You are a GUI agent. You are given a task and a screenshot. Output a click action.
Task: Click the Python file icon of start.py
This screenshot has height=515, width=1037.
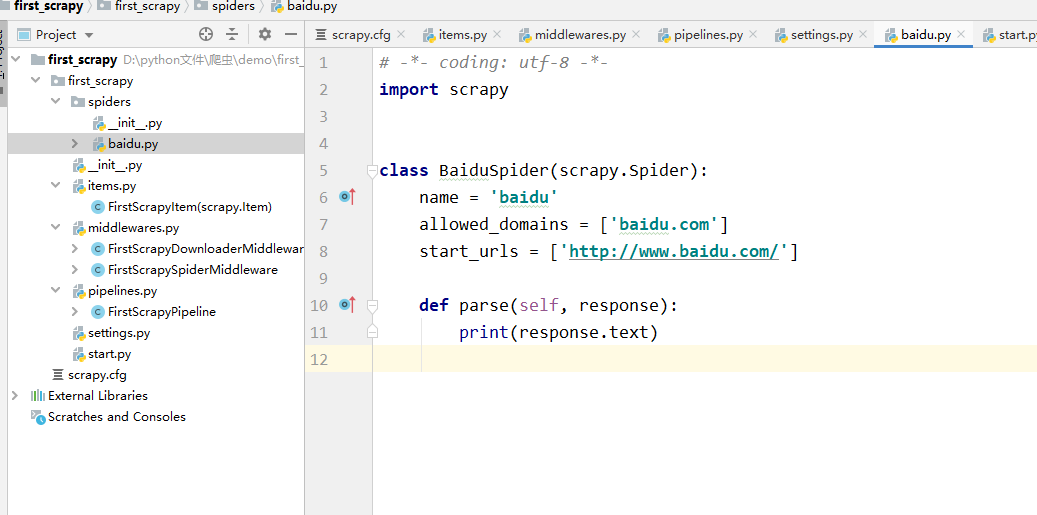(x=79, y=354)
